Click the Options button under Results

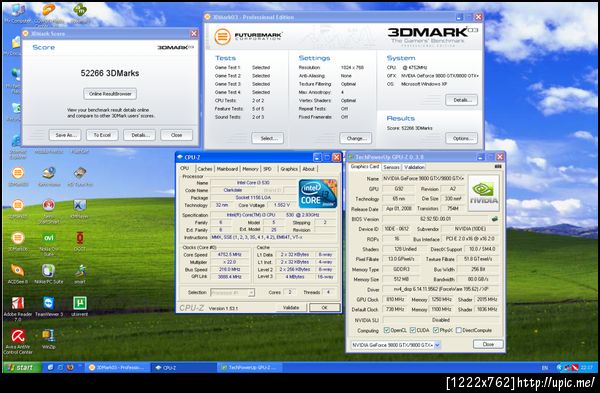point(461,138)
